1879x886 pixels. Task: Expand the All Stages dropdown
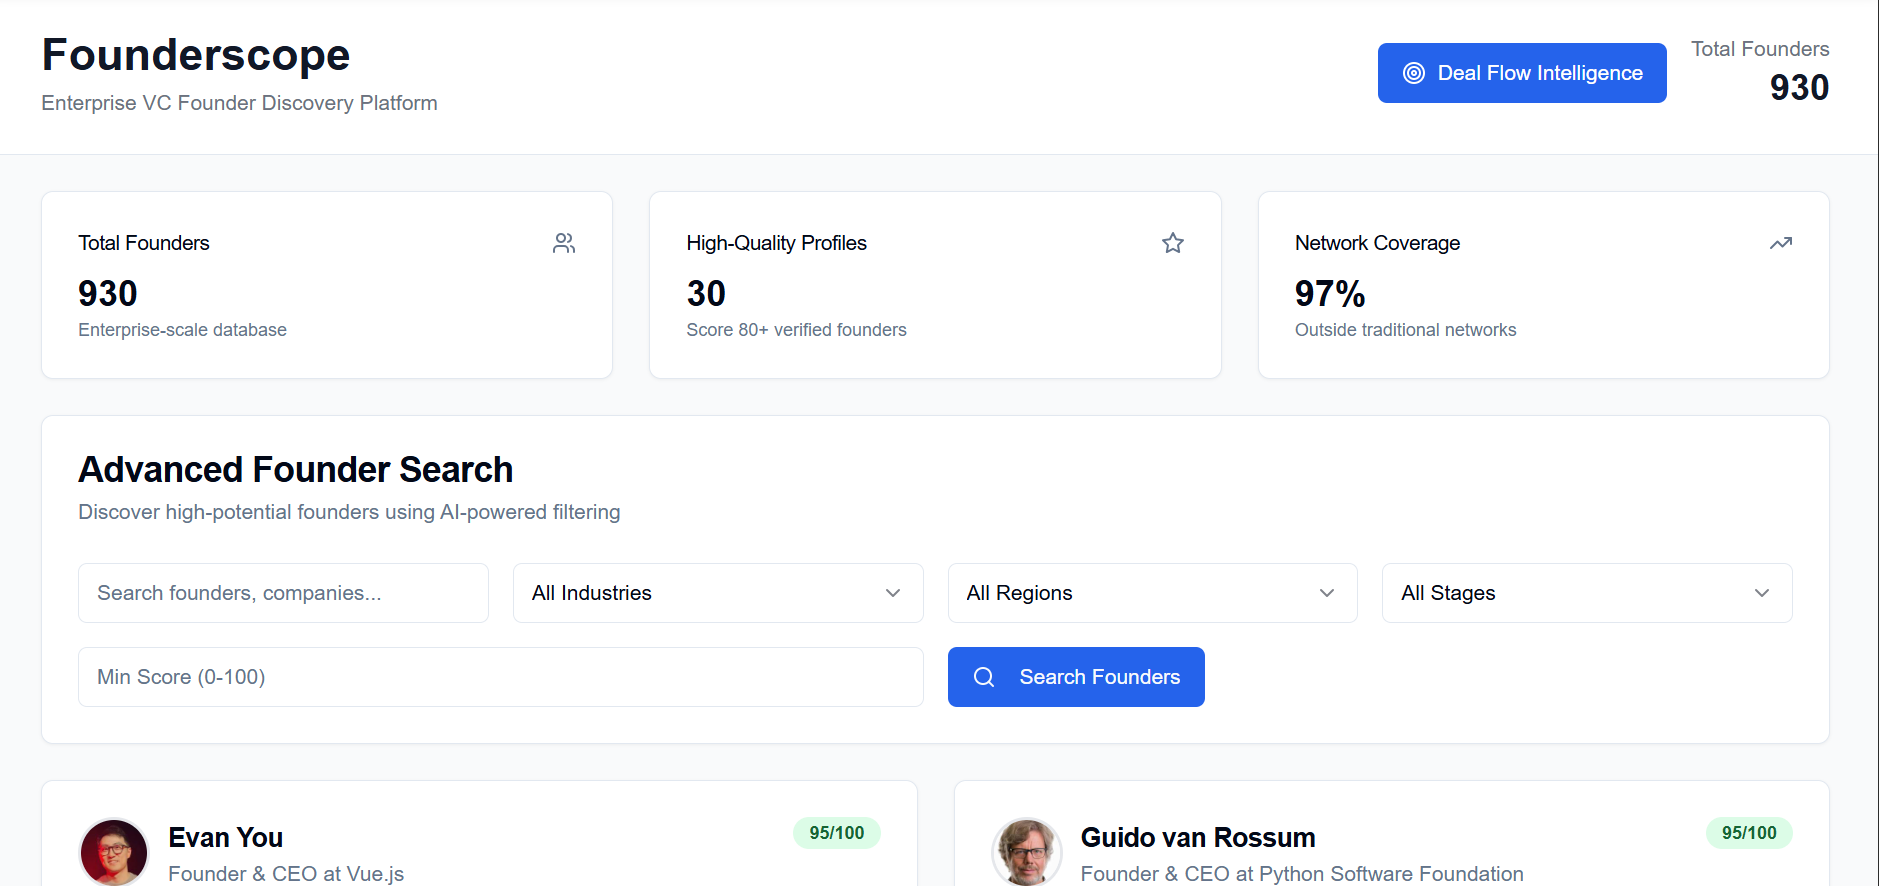pyautogui.click(x=1586, y=593)
